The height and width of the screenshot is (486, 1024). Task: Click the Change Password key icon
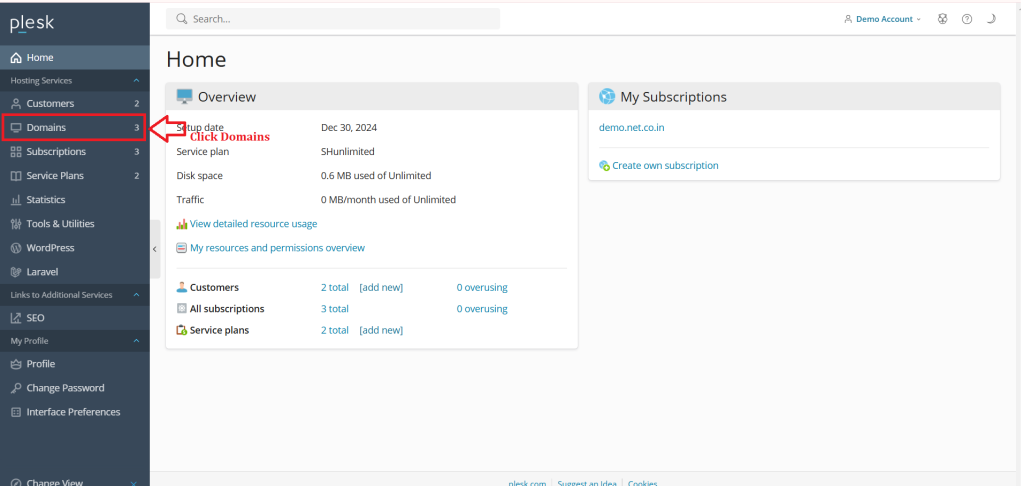(x=16, y=388)
